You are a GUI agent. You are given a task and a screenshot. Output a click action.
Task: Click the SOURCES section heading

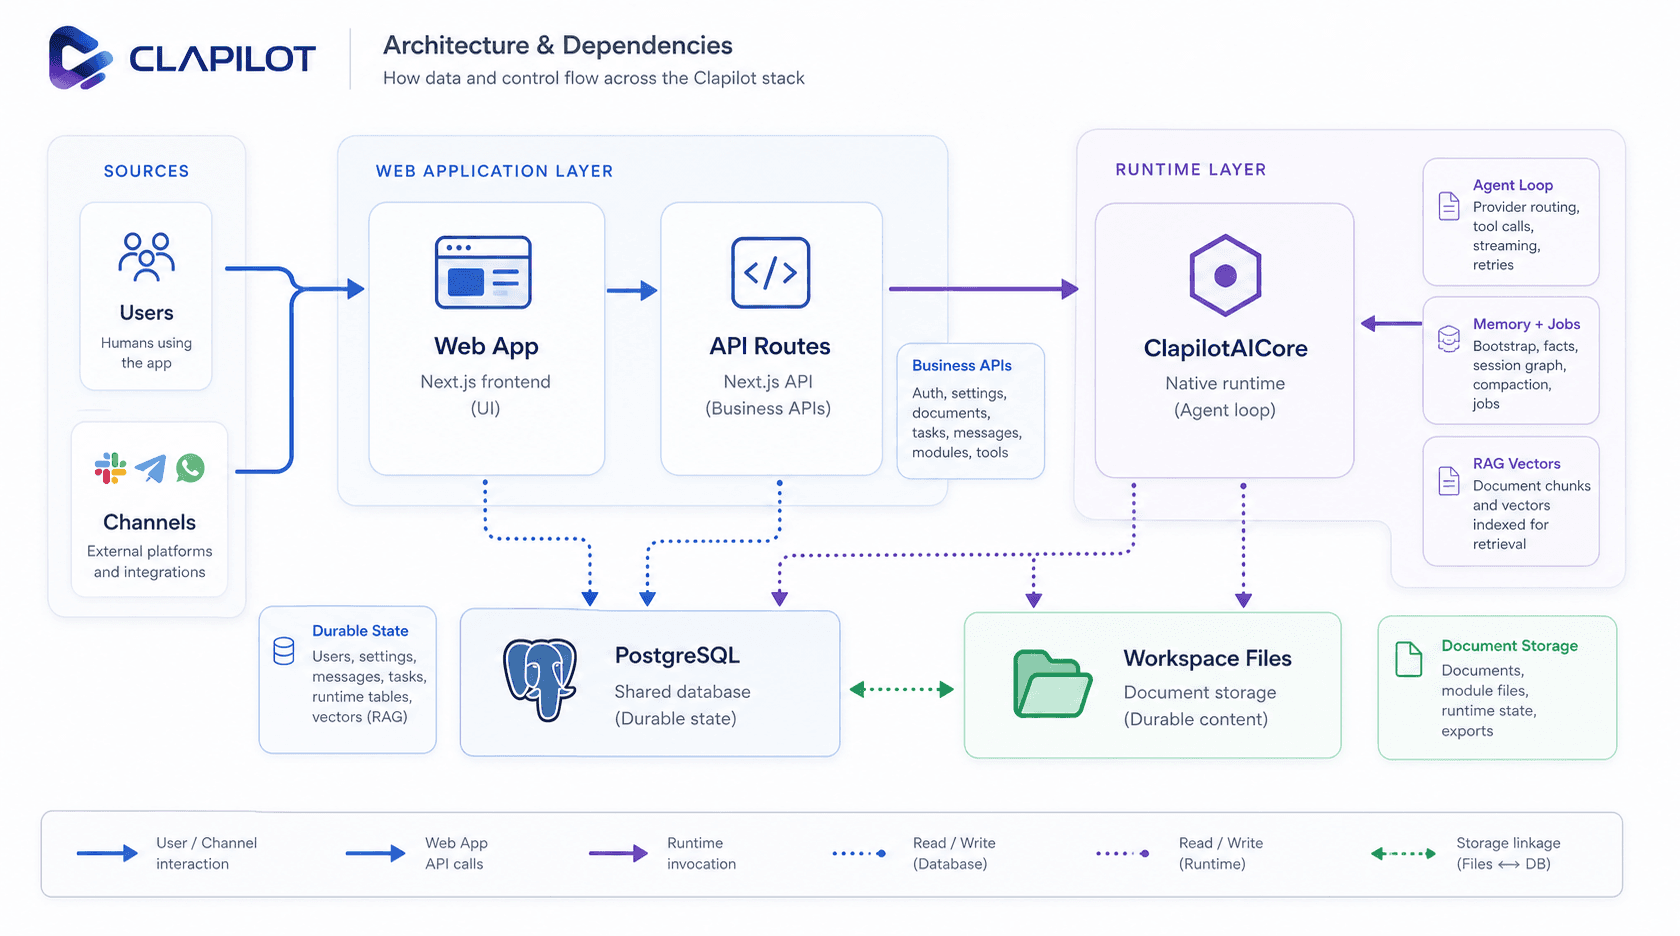pos(146,171)
